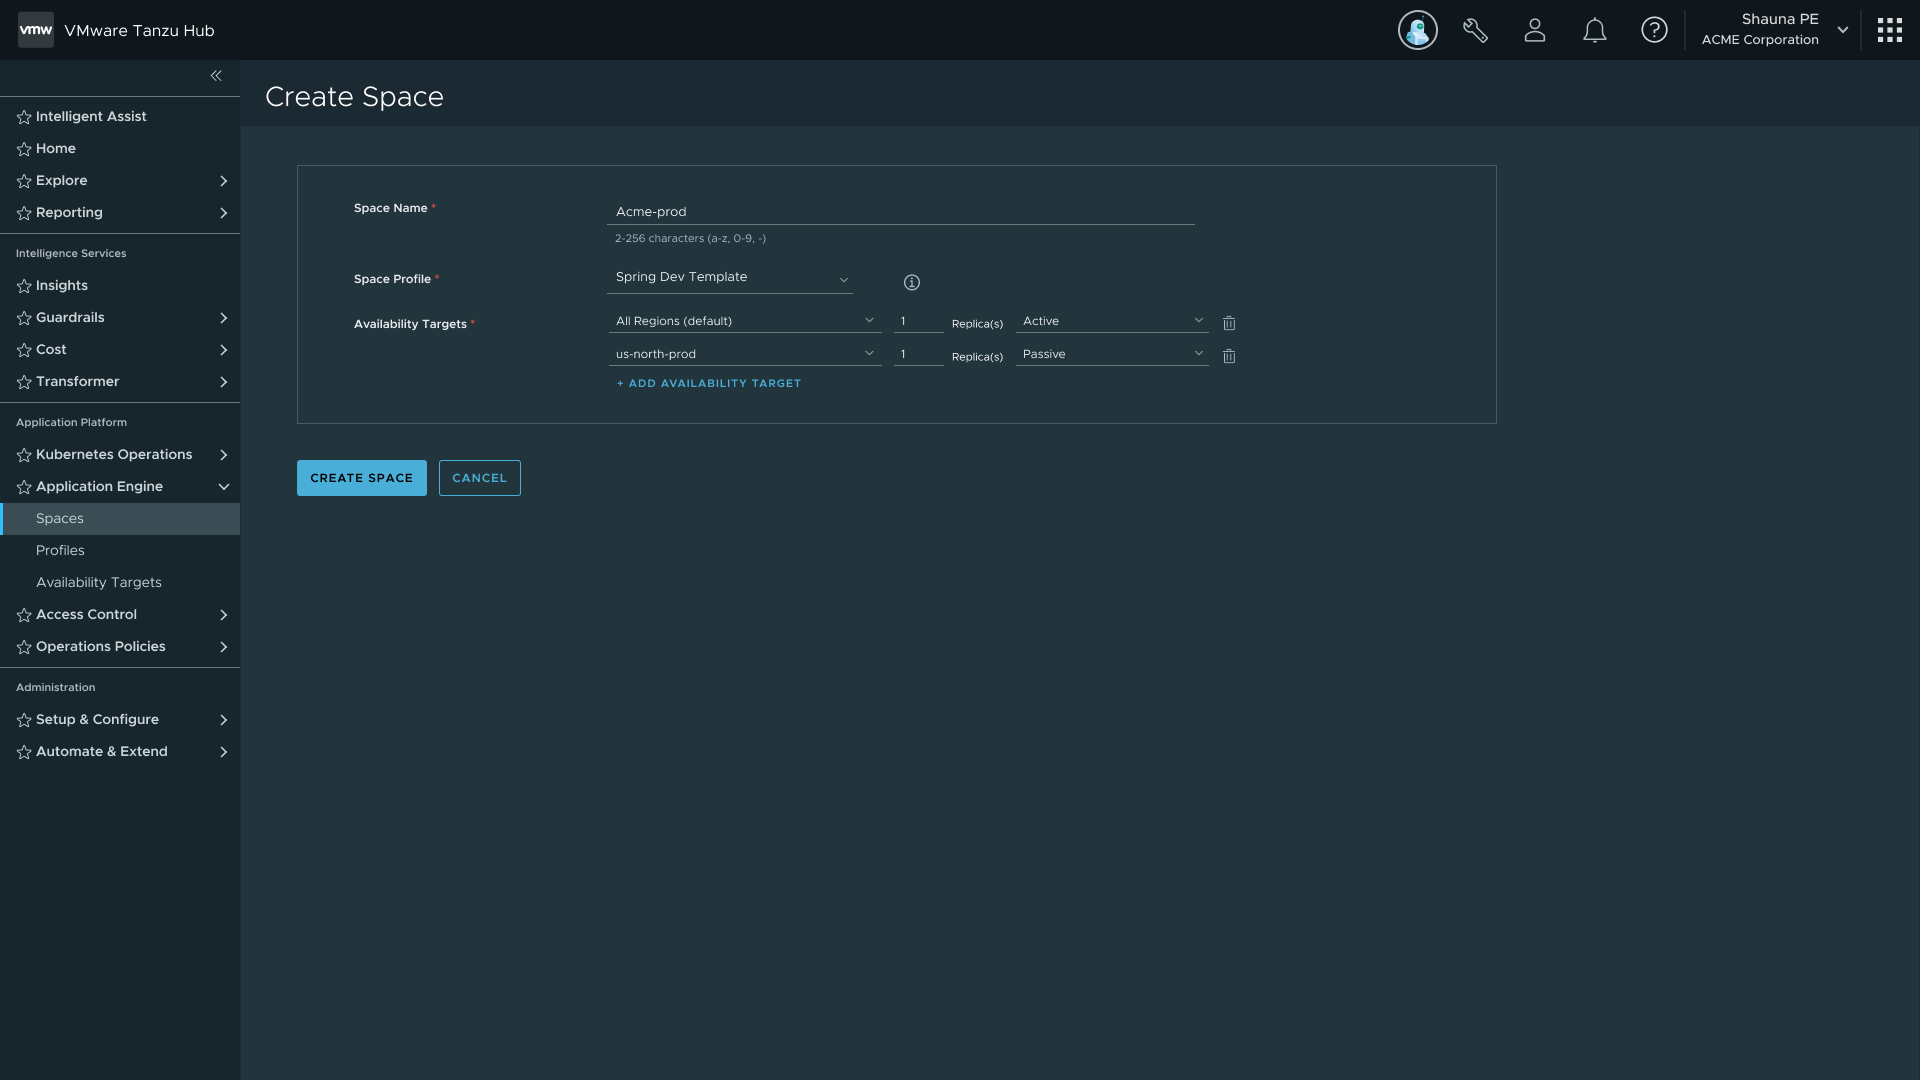Open the notifications bell

point(1595,30)
